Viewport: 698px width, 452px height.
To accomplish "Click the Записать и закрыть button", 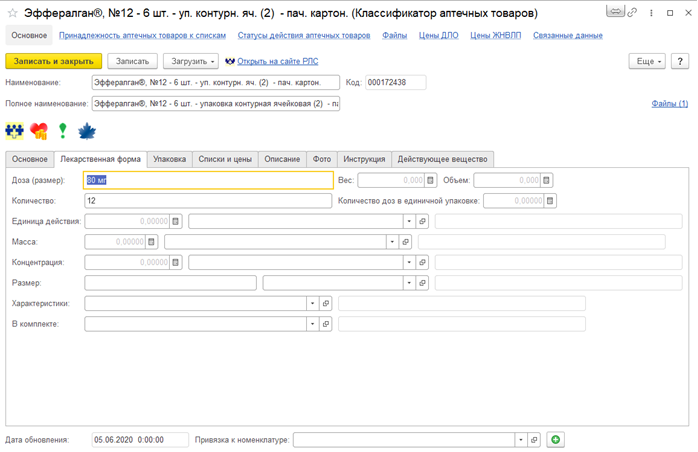I will pos(53,61).
